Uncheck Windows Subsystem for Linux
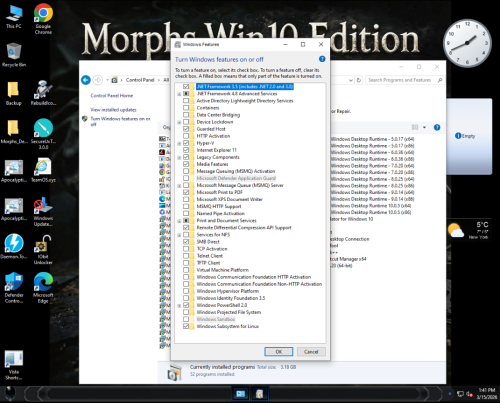This screenshot has height=403, width=500. click(x=186, y=326)
